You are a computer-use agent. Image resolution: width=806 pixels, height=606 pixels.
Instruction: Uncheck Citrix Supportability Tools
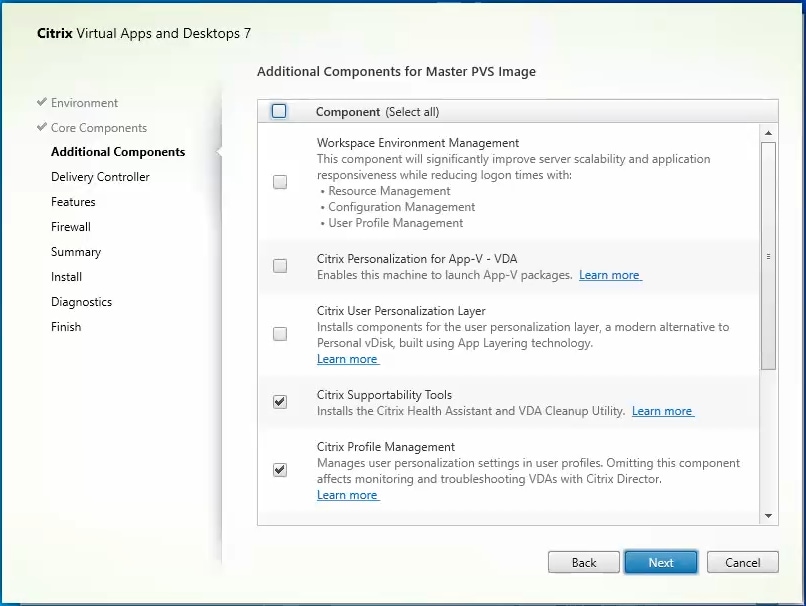pyautogui.click(x=280, y=402)
